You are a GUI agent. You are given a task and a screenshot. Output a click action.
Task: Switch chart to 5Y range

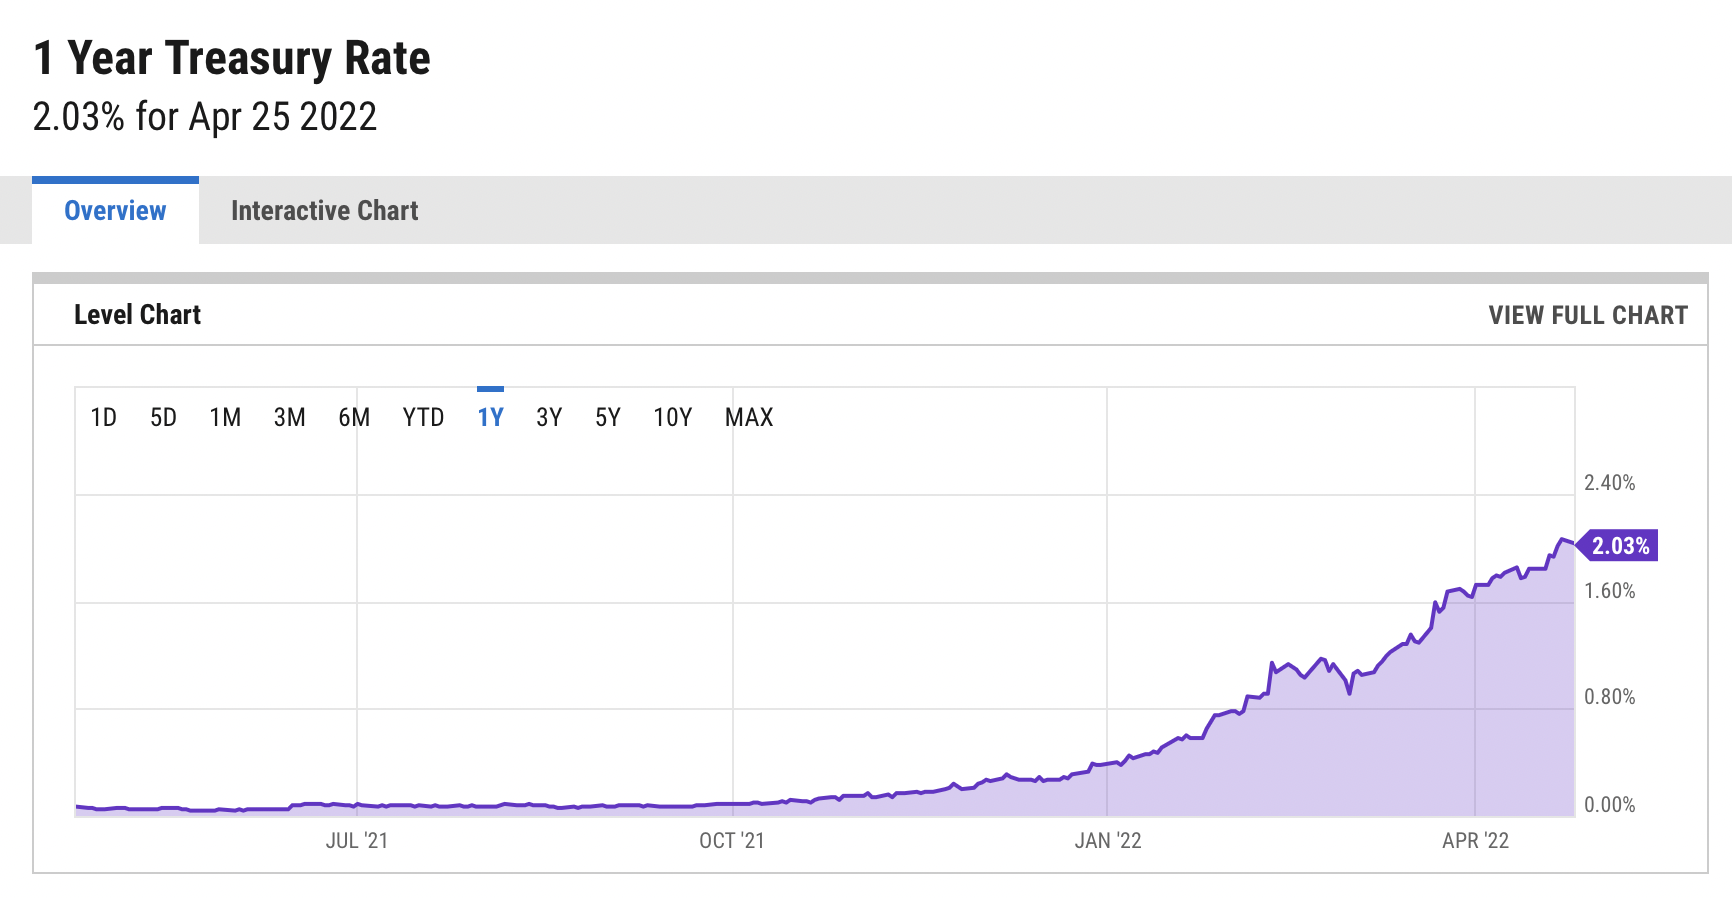point(608,417)
